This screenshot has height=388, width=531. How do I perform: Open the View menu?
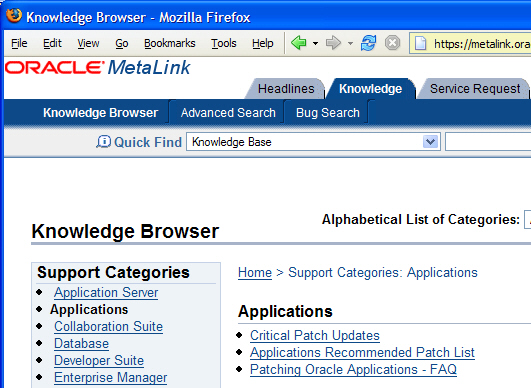point(88,43)
